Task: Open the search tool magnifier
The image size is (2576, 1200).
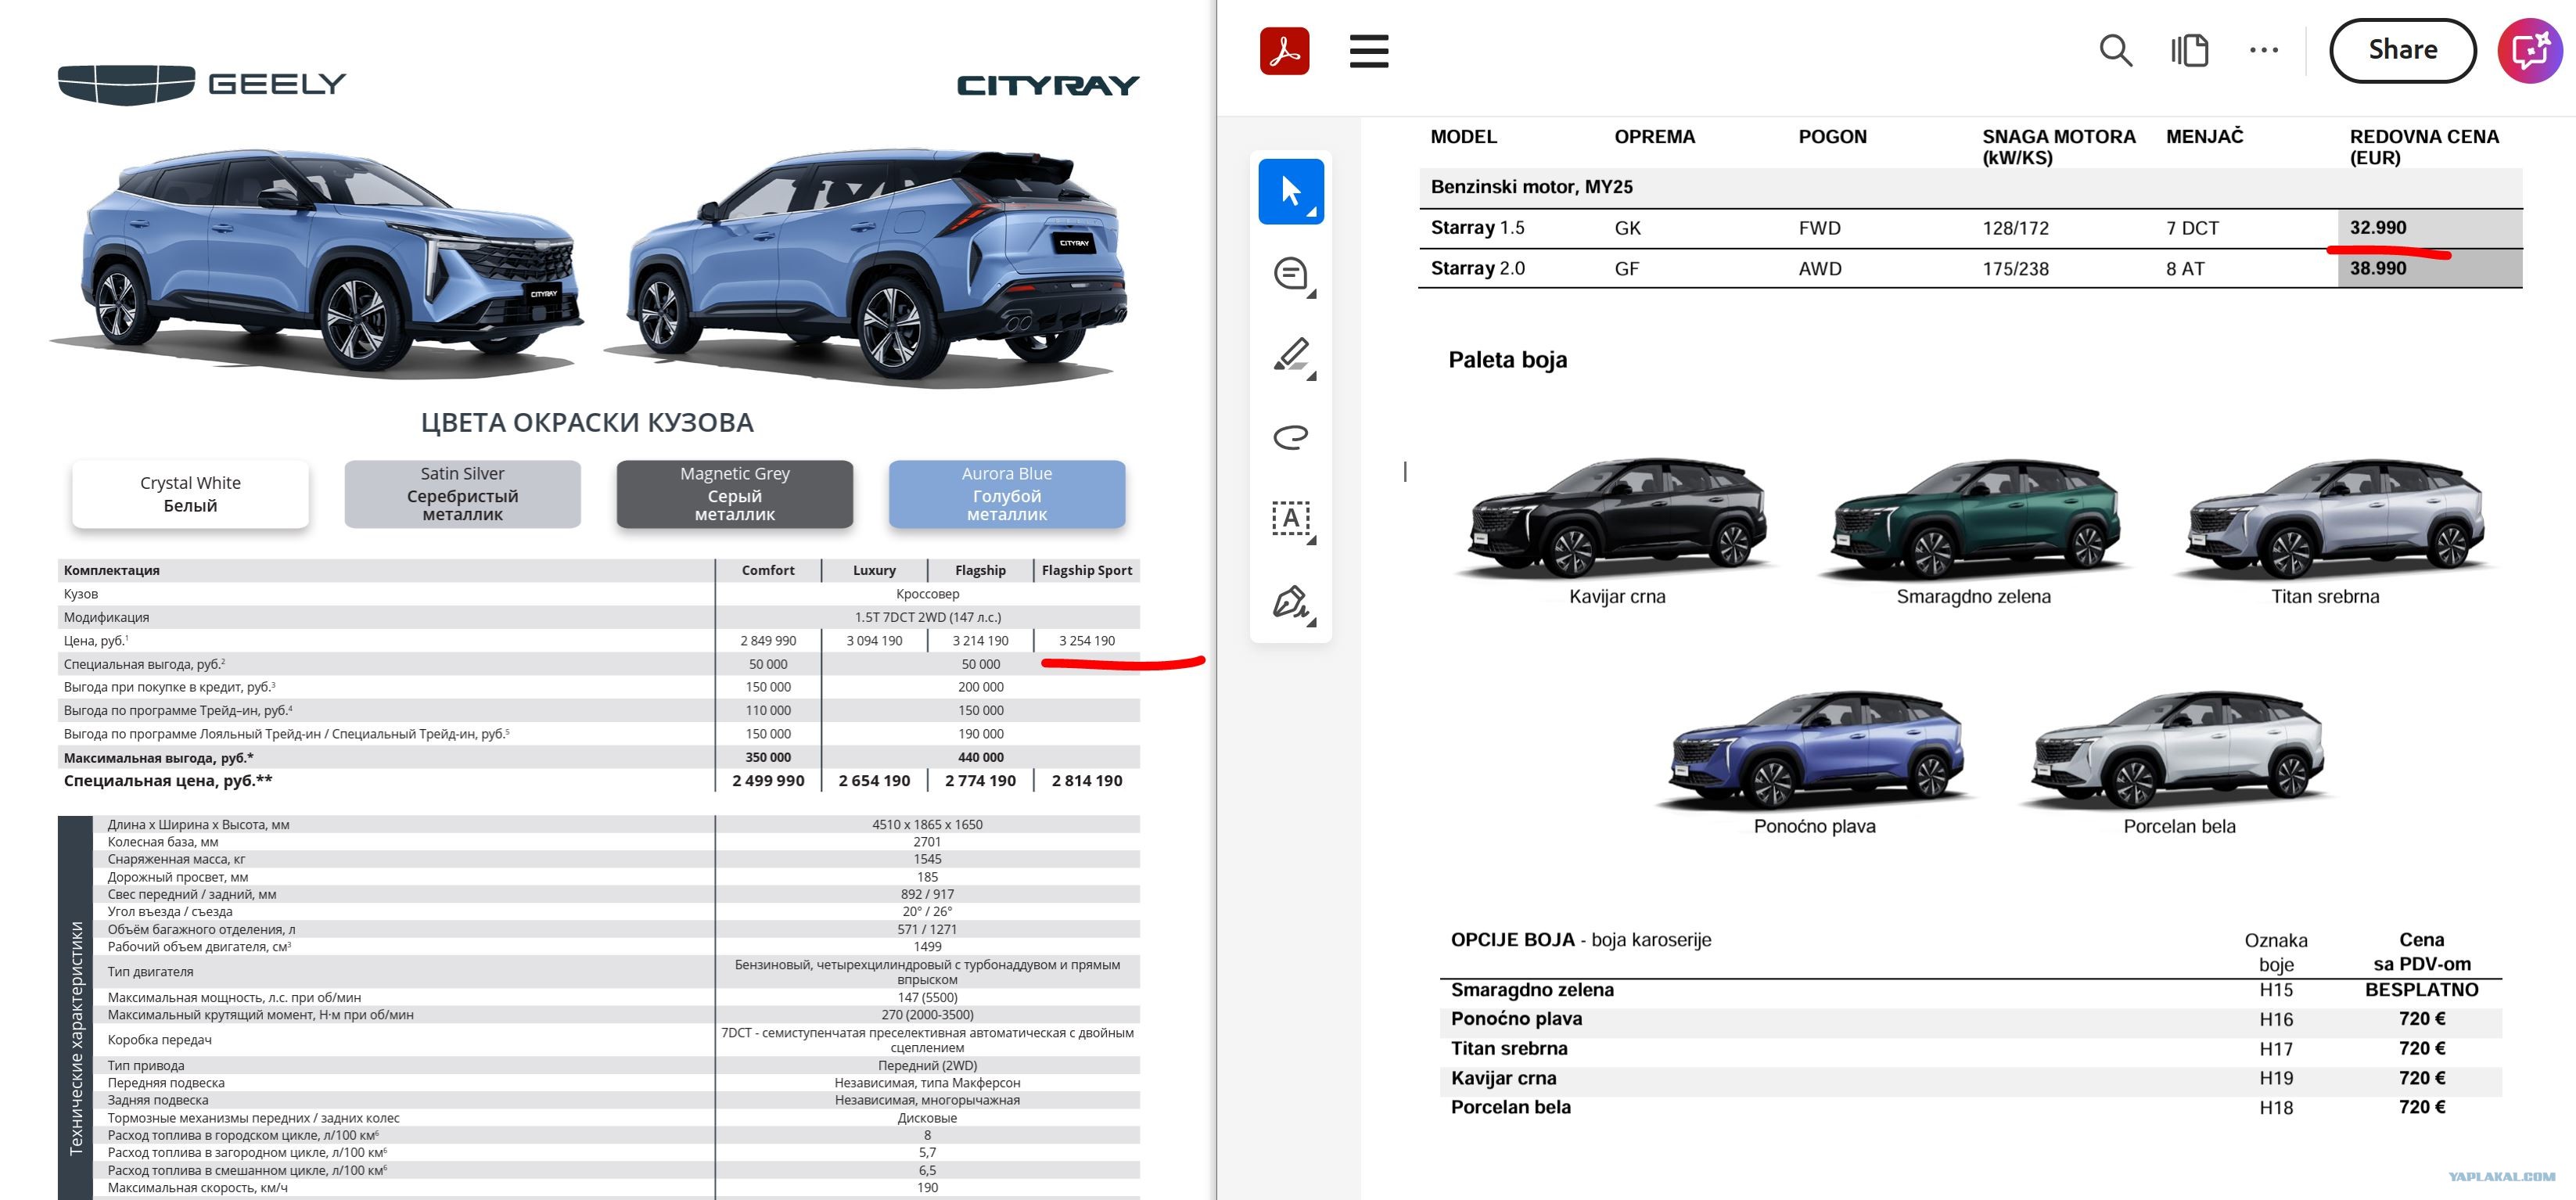Action: 2115,50
